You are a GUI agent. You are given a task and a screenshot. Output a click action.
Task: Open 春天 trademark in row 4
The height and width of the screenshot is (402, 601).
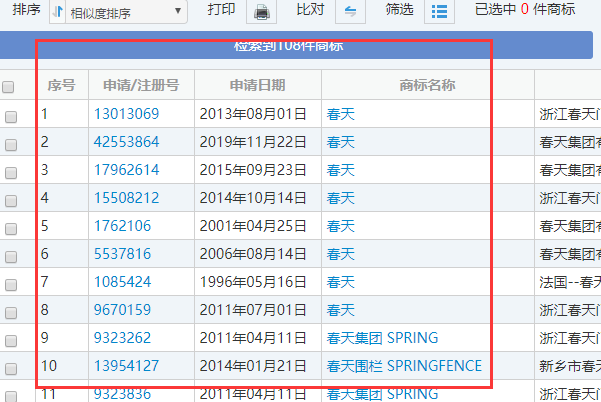tap(341, 198)
